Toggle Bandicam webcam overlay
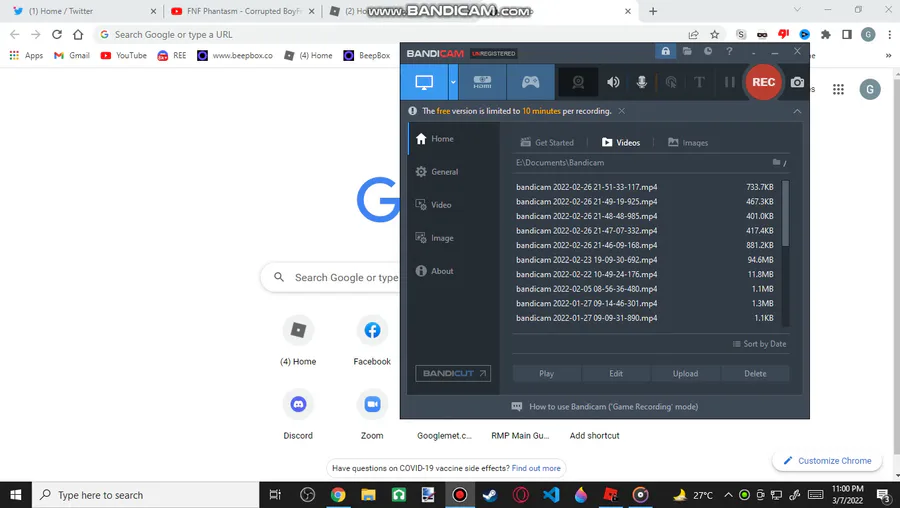The image size is (900, 508). (578, 82)
